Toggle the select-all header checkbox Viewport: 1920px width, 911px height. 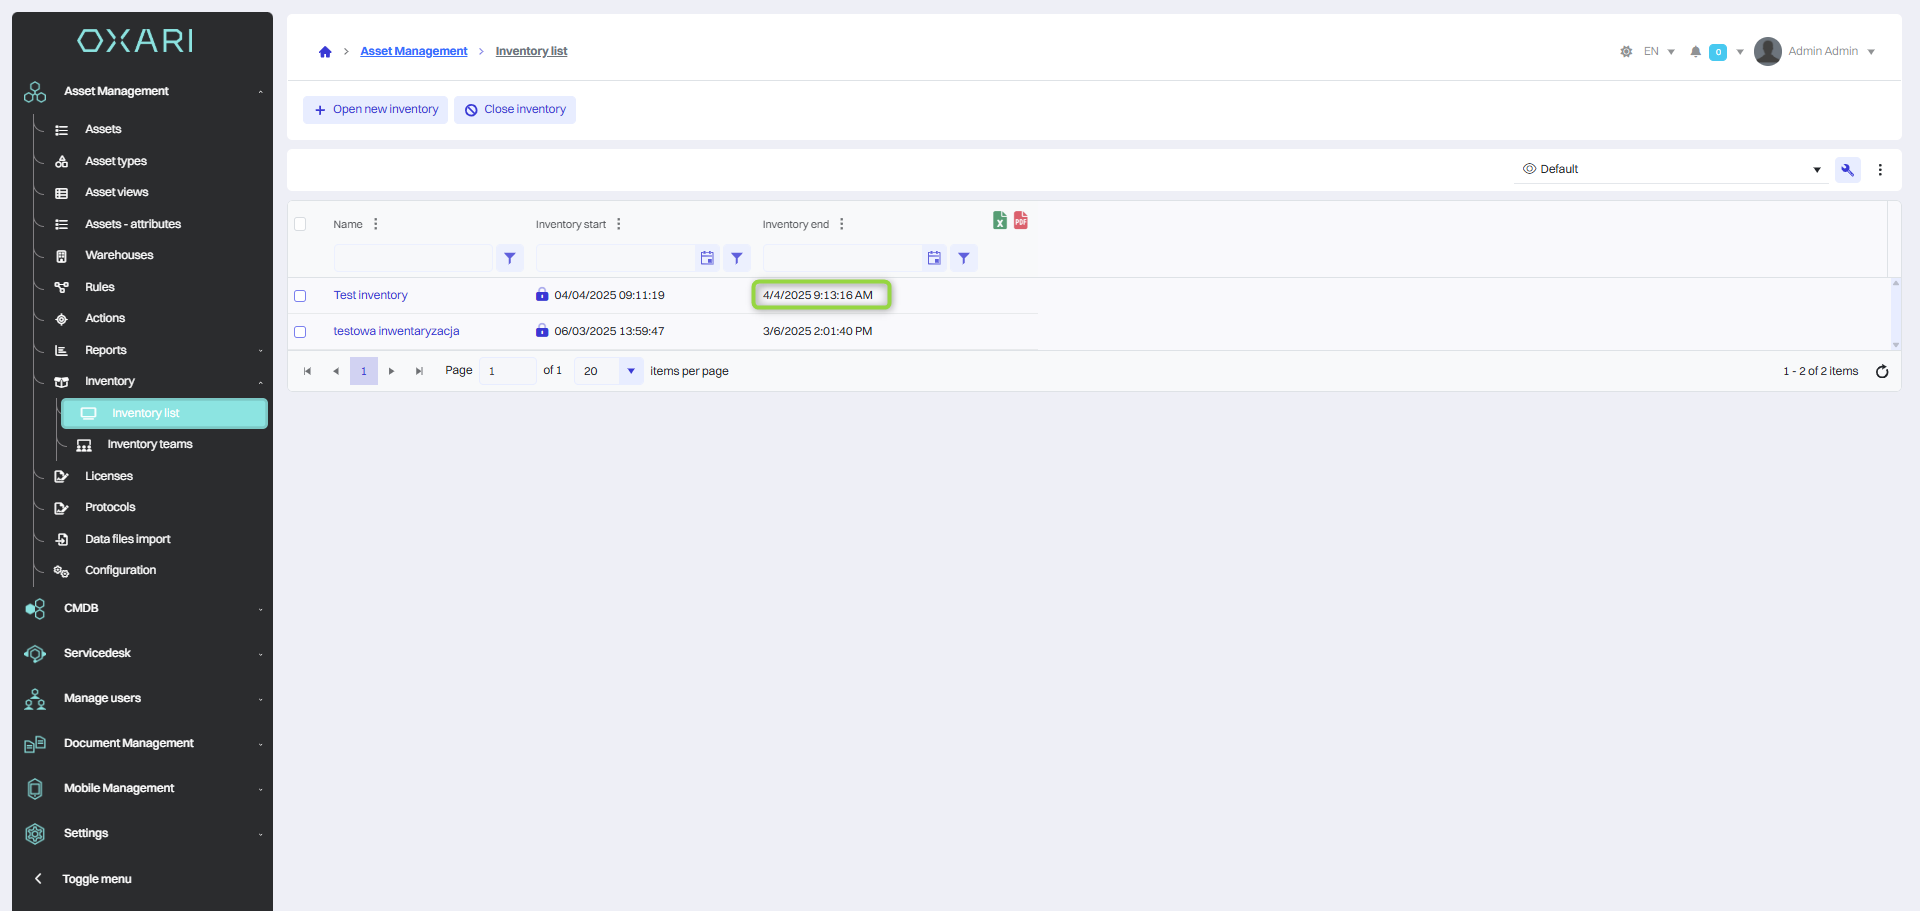click(300, 224)
